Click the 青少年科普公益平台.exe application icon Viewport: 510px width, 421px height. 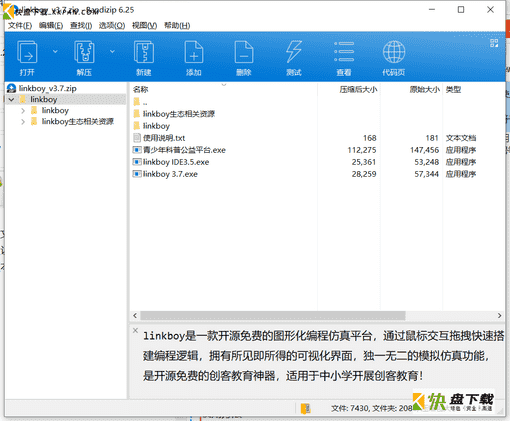pos(137,150)
